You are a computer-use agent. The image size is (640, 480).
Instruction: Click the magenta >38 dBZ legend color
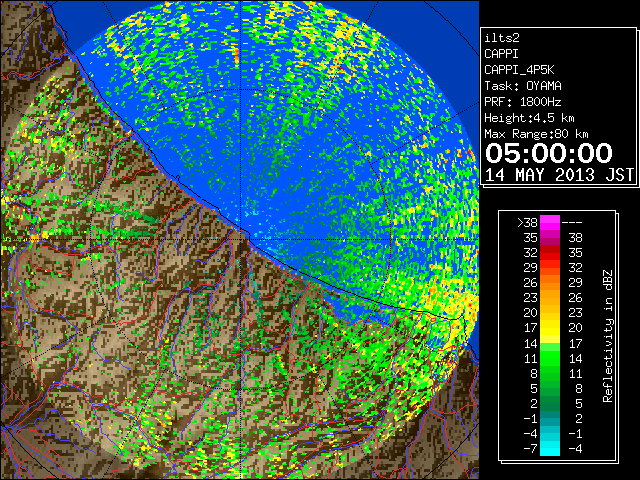coord(550,223)
